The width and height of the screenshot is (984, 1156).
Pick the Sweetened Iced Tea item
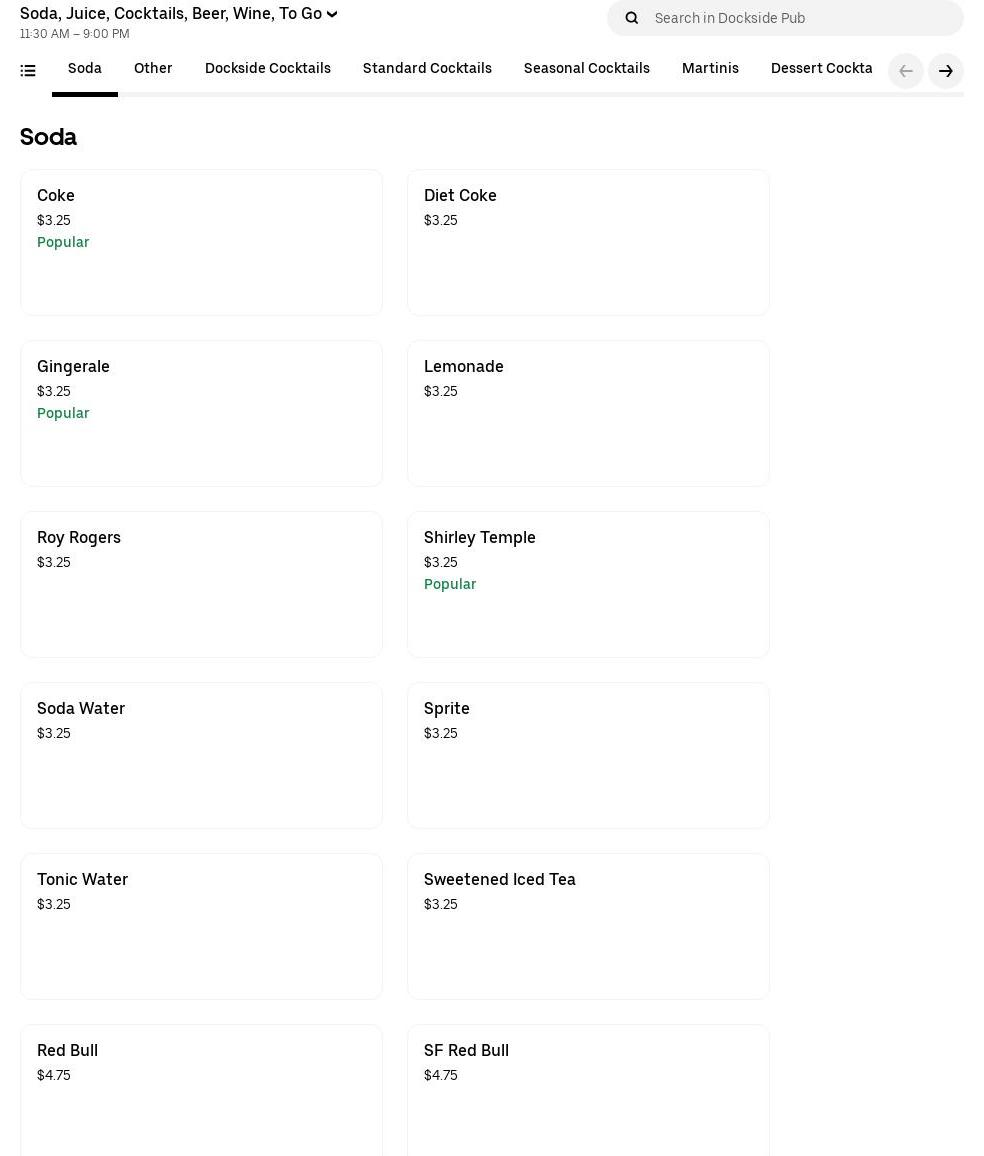point(588,926)
